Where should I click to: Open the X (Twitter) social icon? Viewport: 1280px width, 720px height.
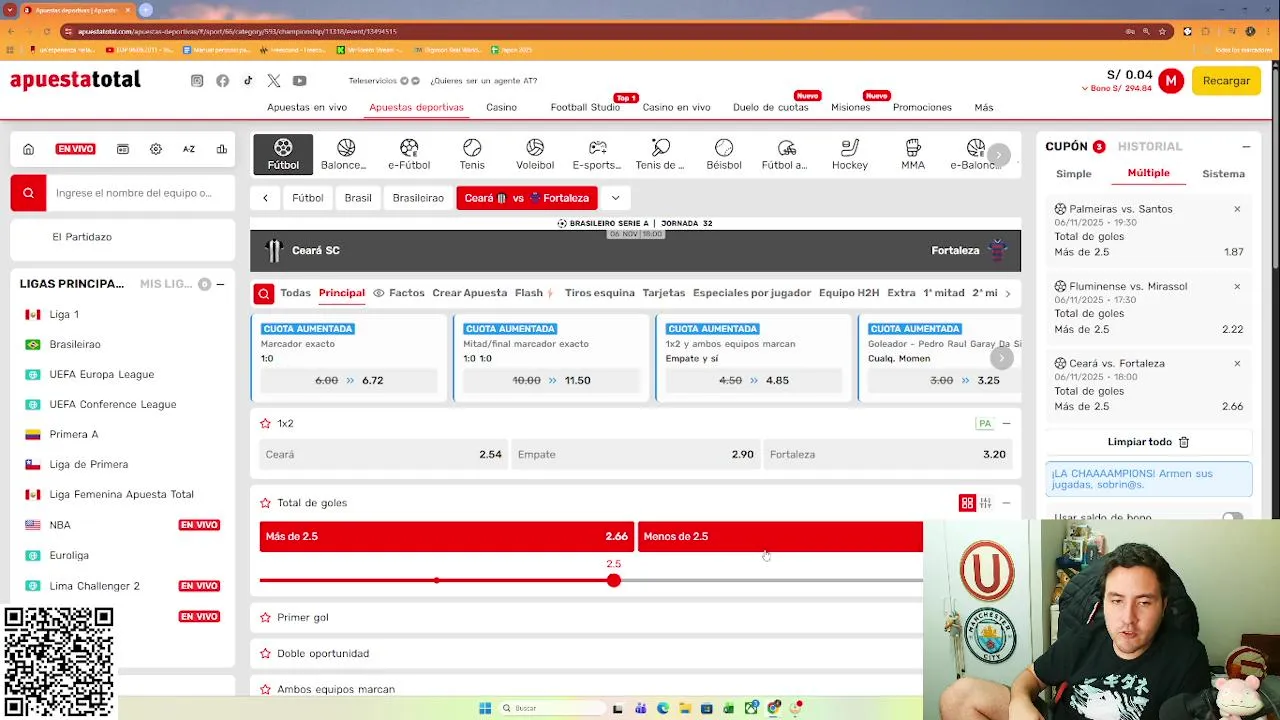[274, 81]
